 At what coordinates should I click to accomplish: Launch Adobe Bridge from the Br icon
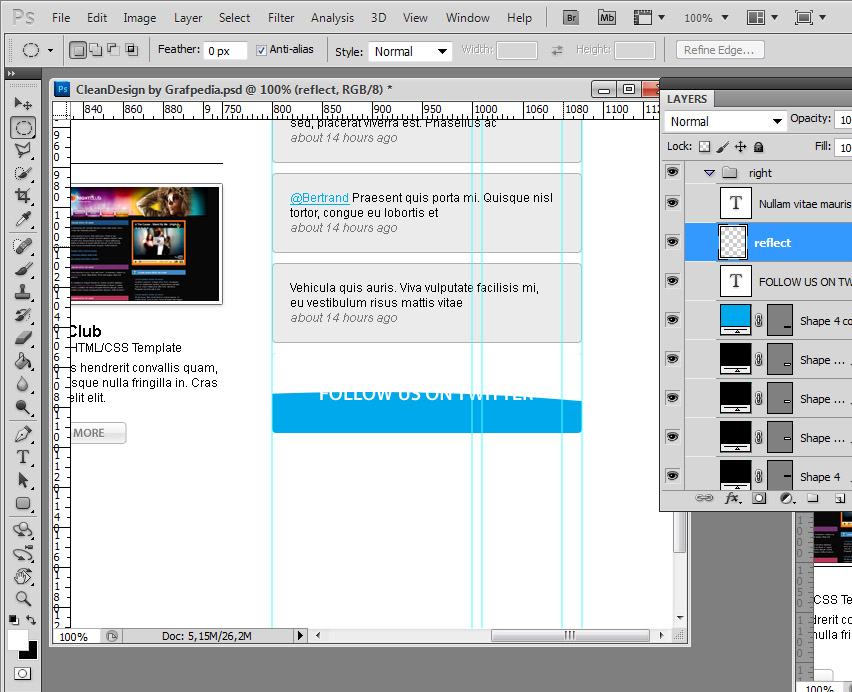(571, 18)
